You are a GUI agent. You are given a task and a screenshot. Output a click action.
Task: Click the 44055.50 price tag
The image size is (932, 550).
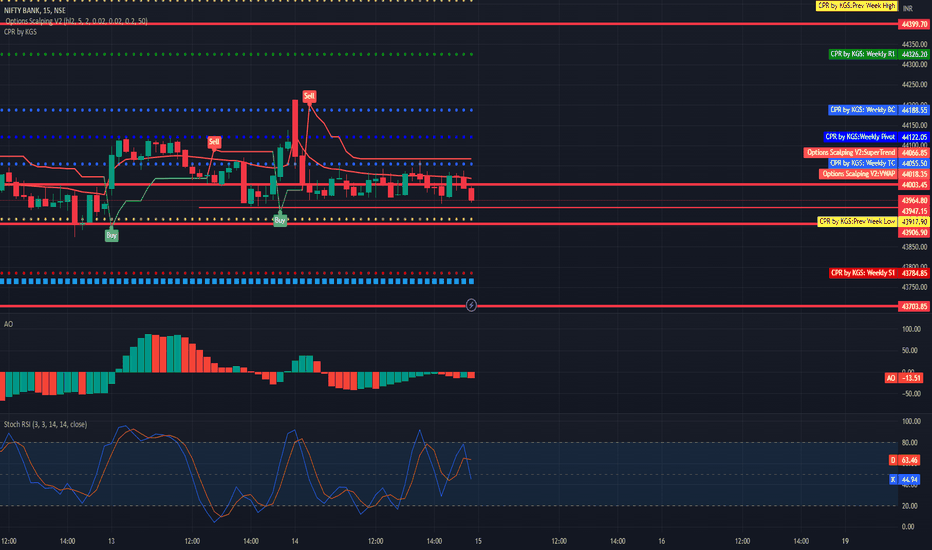pos(914,163)
